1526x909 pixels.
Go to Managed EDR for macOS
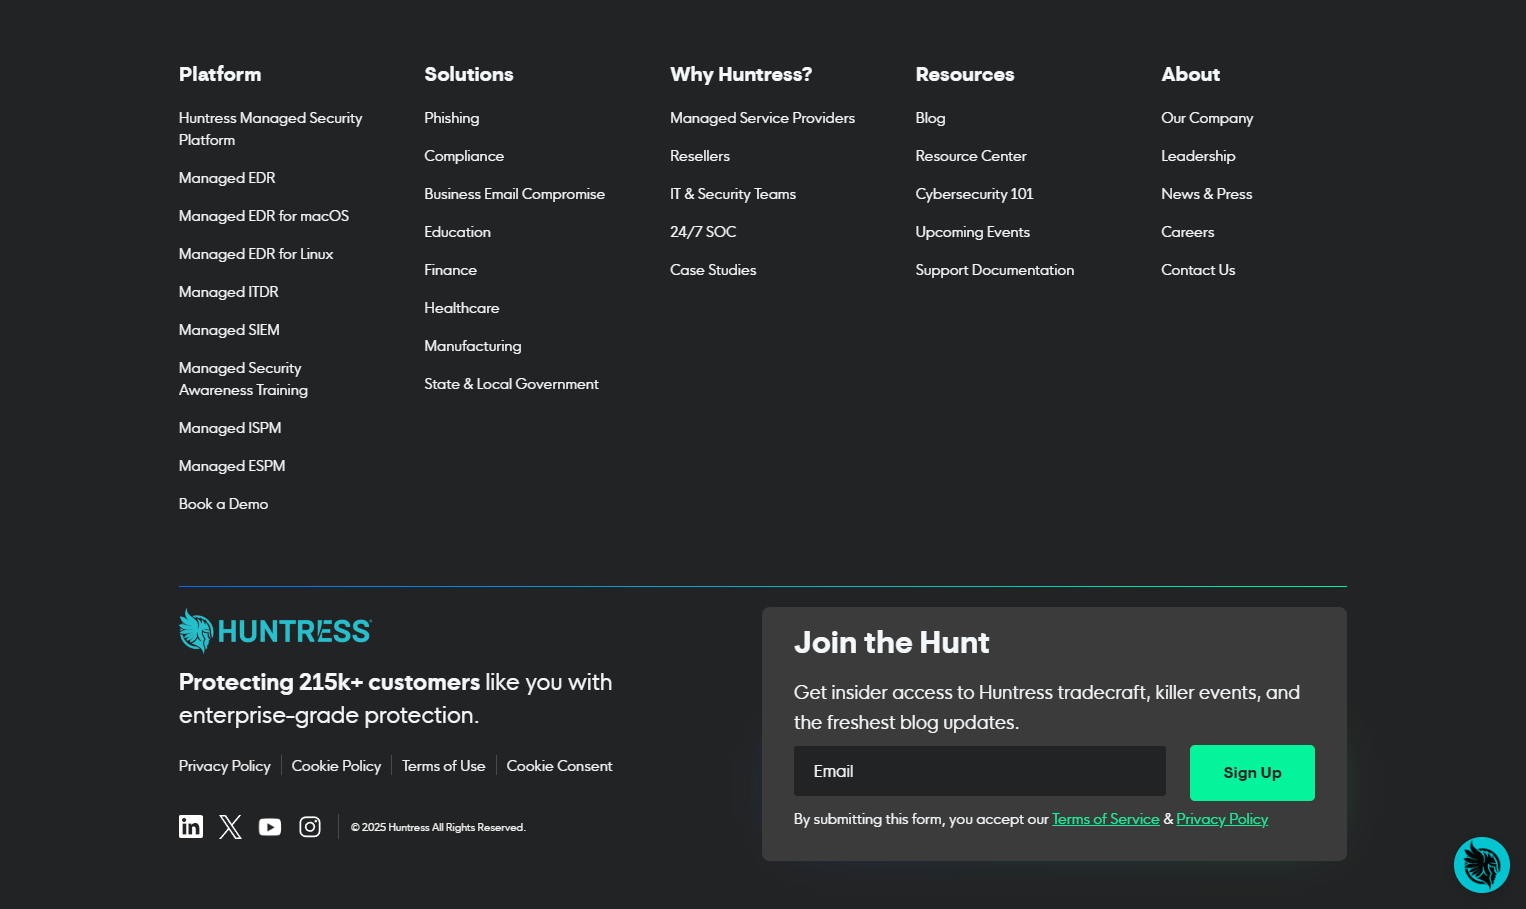pos(264,216)
